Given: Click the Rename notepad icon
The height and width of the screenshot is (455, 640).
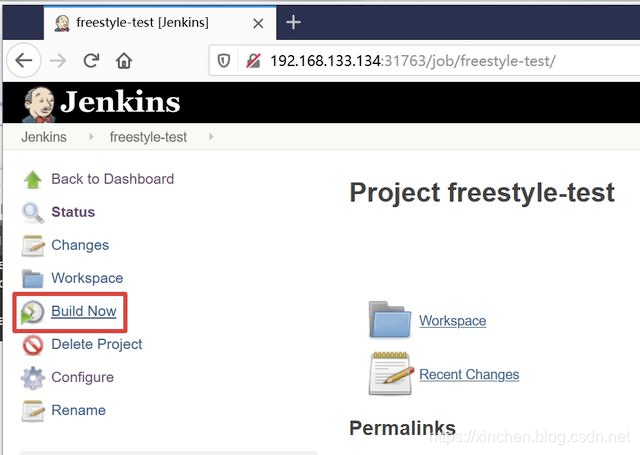Looking at the screenshot, I should click(33, 411).
